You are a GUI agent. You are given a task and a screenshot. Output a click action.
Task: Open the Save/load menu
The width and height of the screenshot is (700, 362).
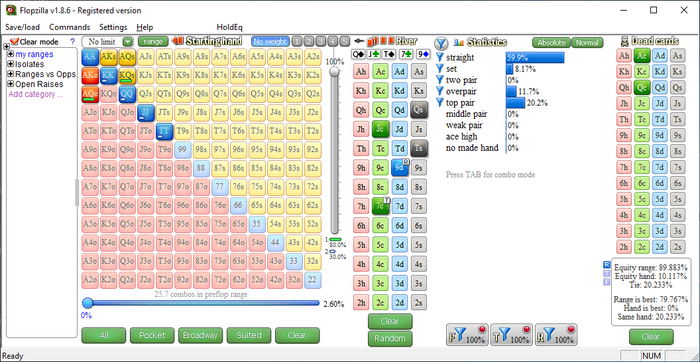(x=22, y=27)
